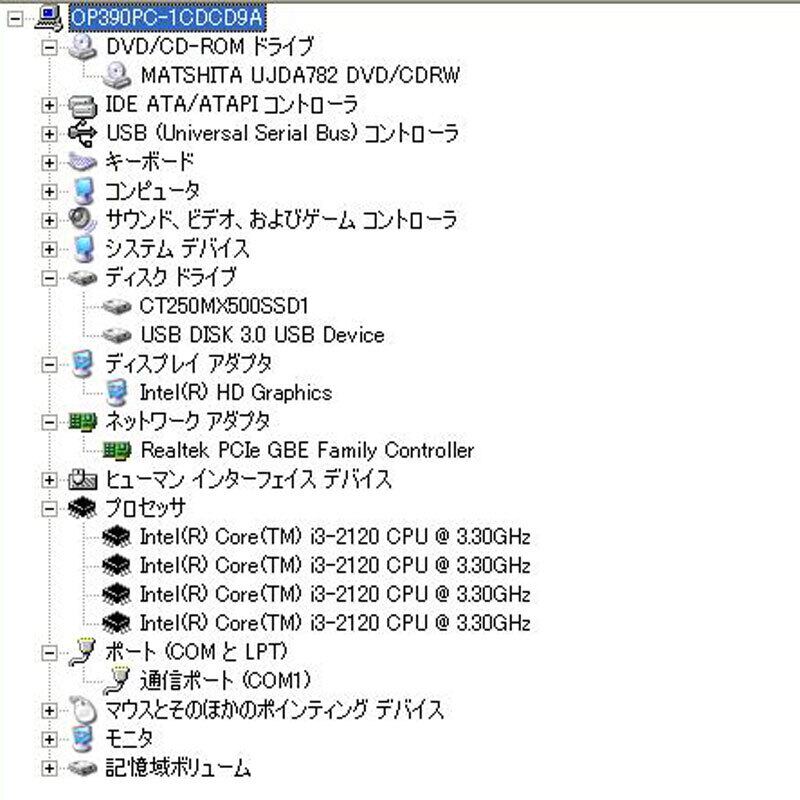Click the ネットワーク アダプタ category card icon

[x=82, y=422]
